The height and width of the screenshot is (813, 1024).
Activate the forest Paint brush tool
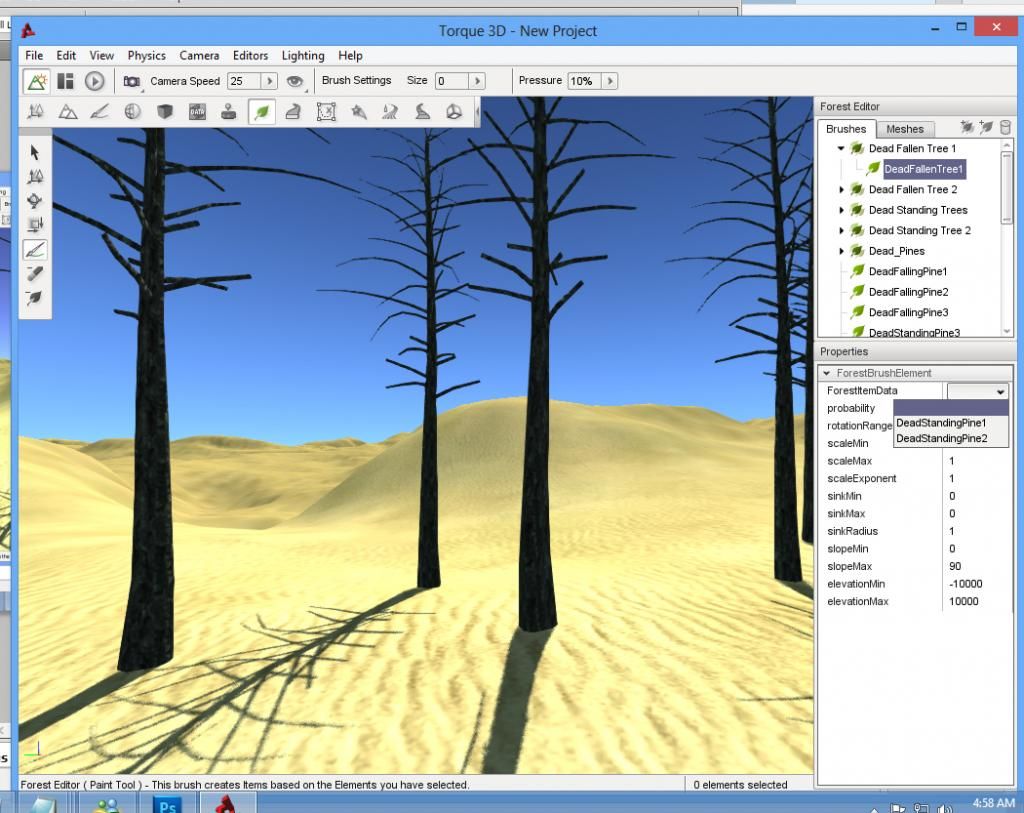tap(35, 249)
